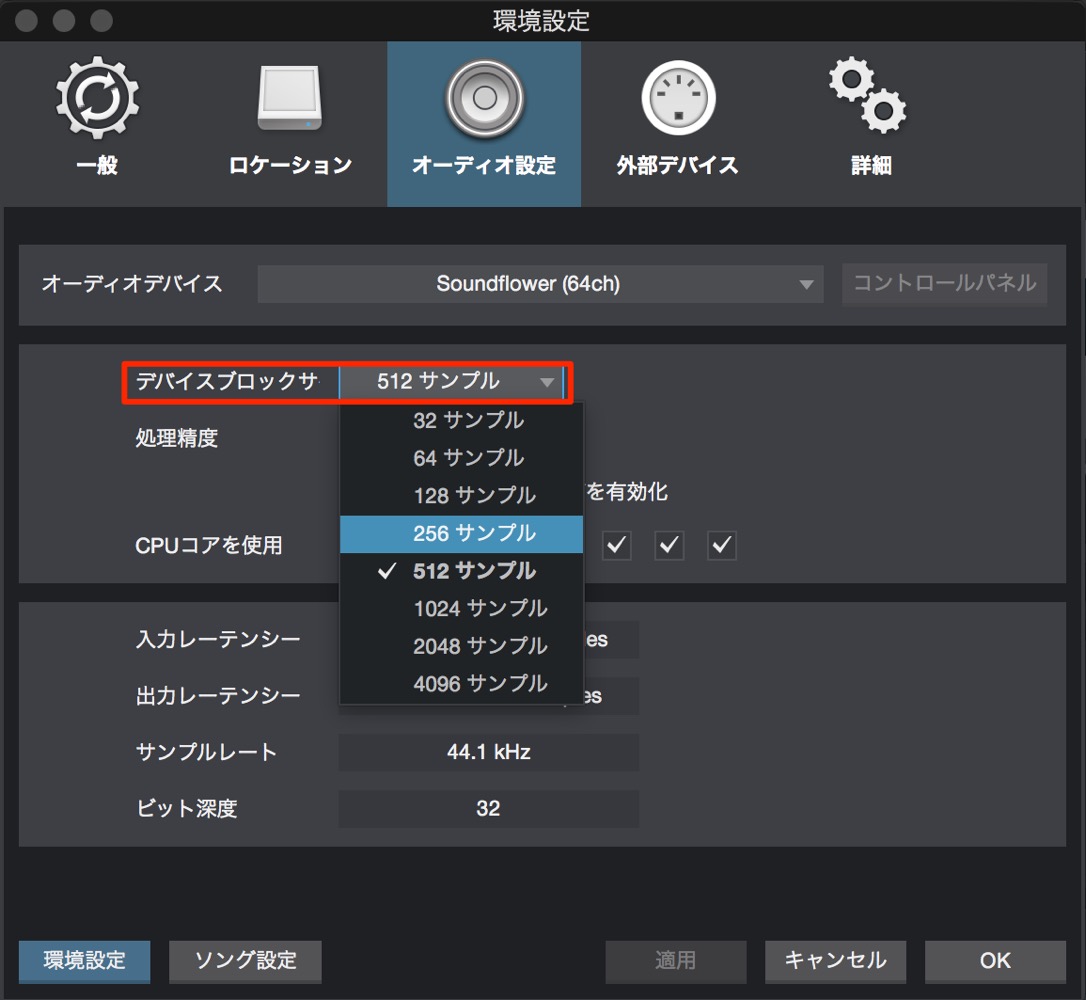Switch to the 外部デバイス tab label
Viewport: 1086px width, 1000px height.
click(677, 165)
